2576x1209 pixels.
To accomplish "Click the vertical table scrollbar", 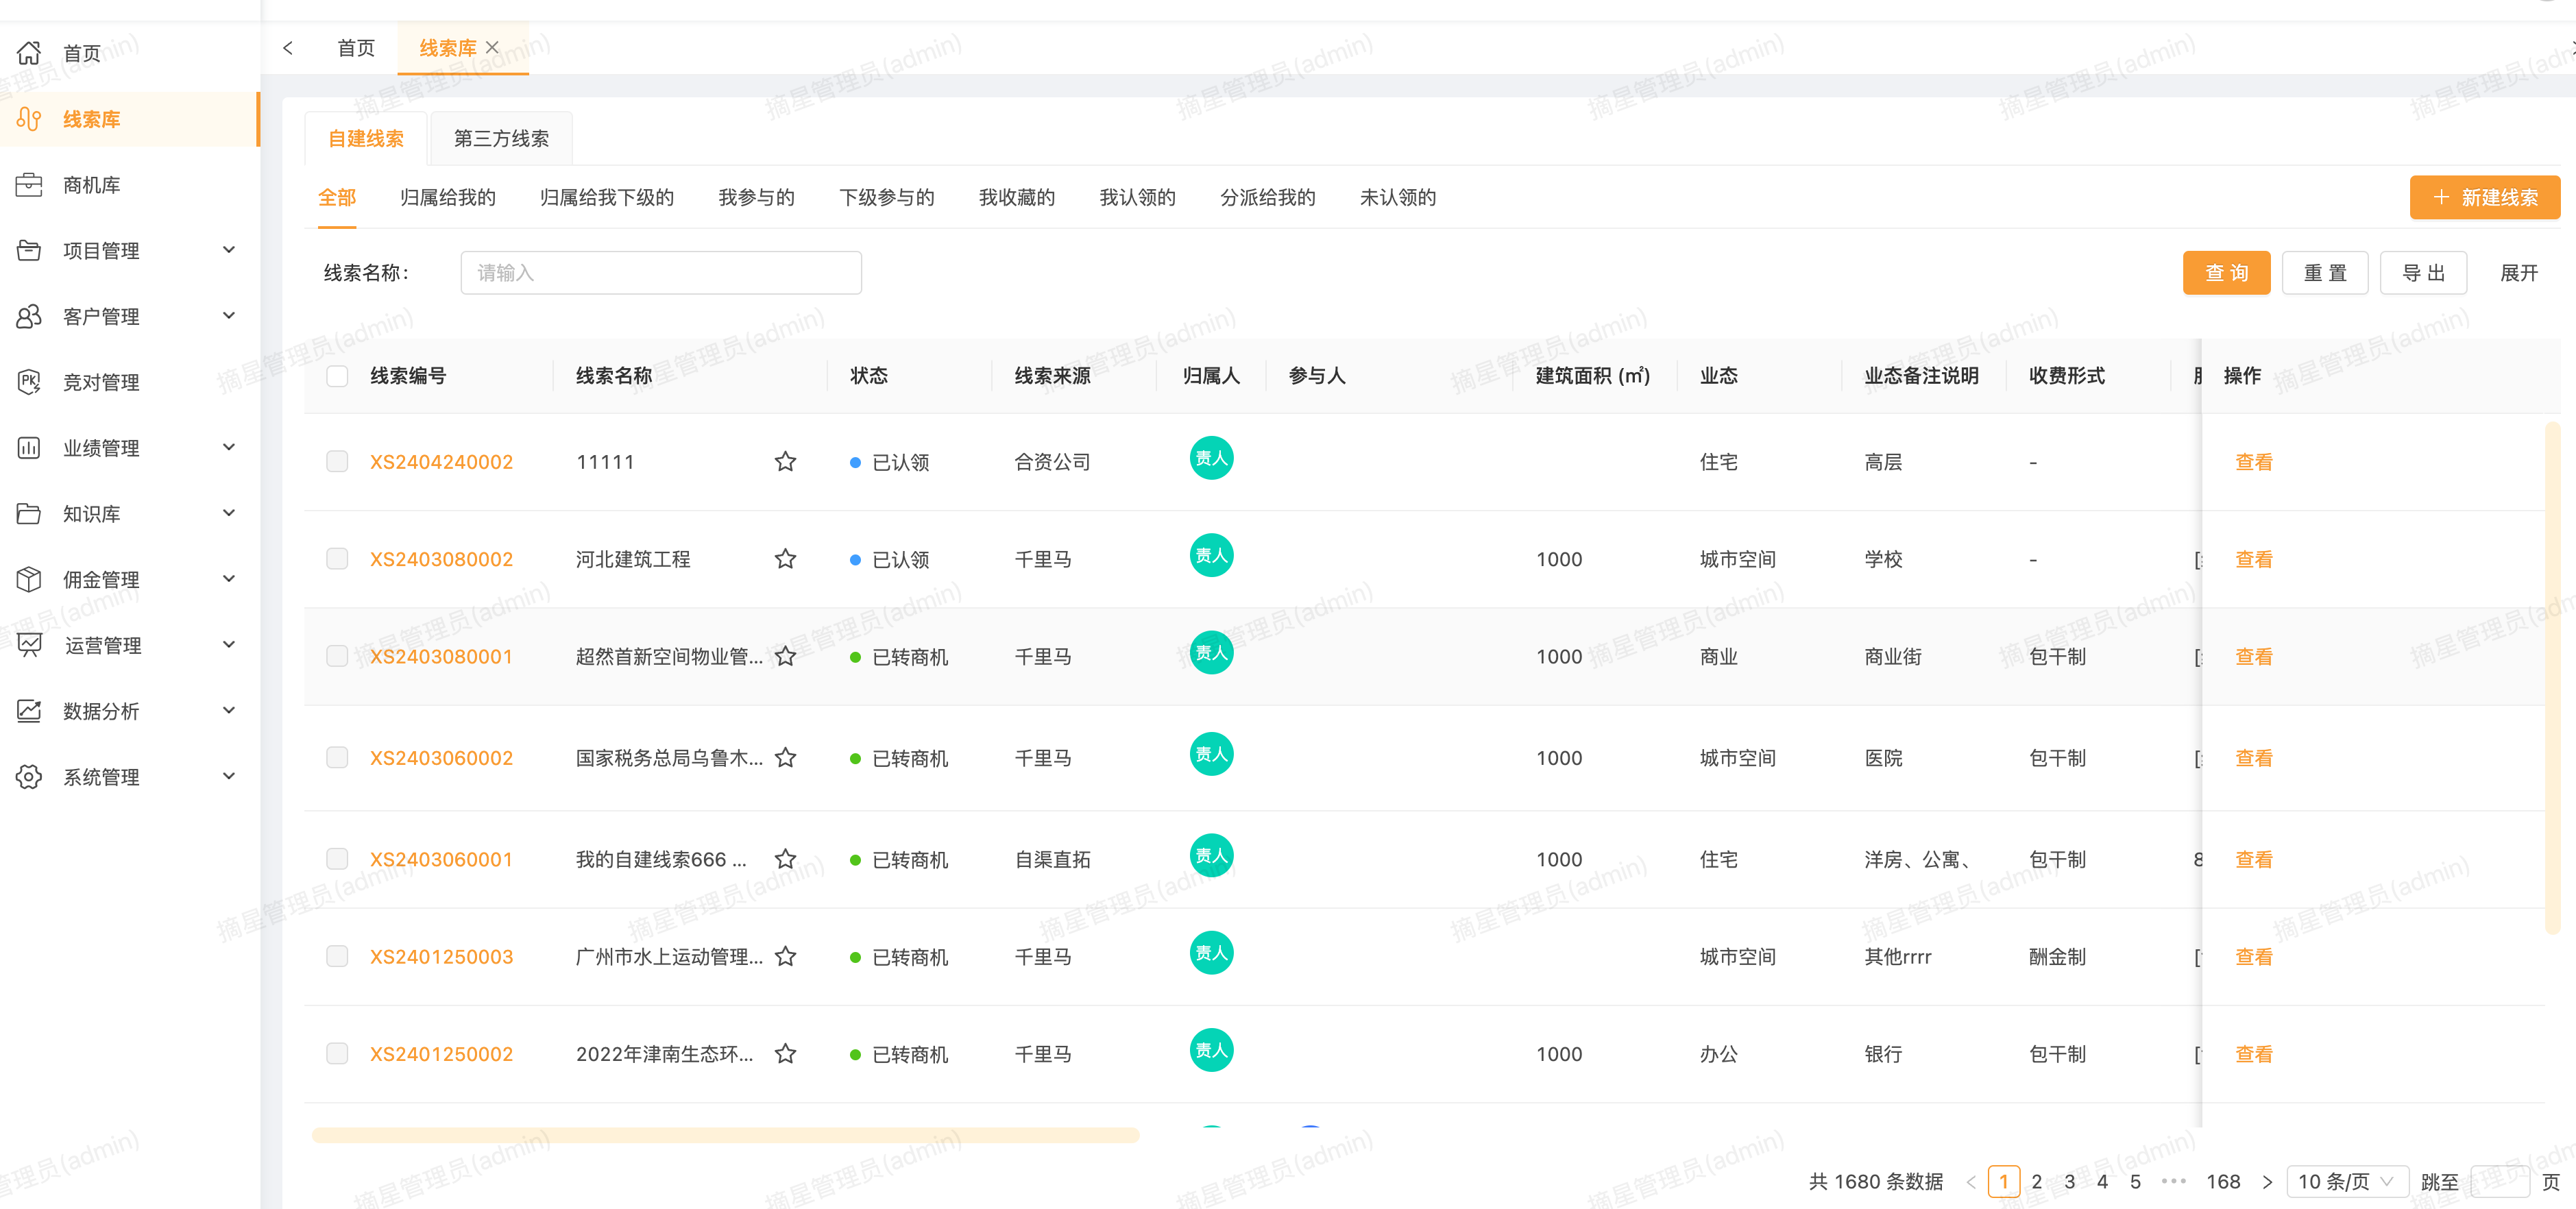I will tap(2552, 678).
